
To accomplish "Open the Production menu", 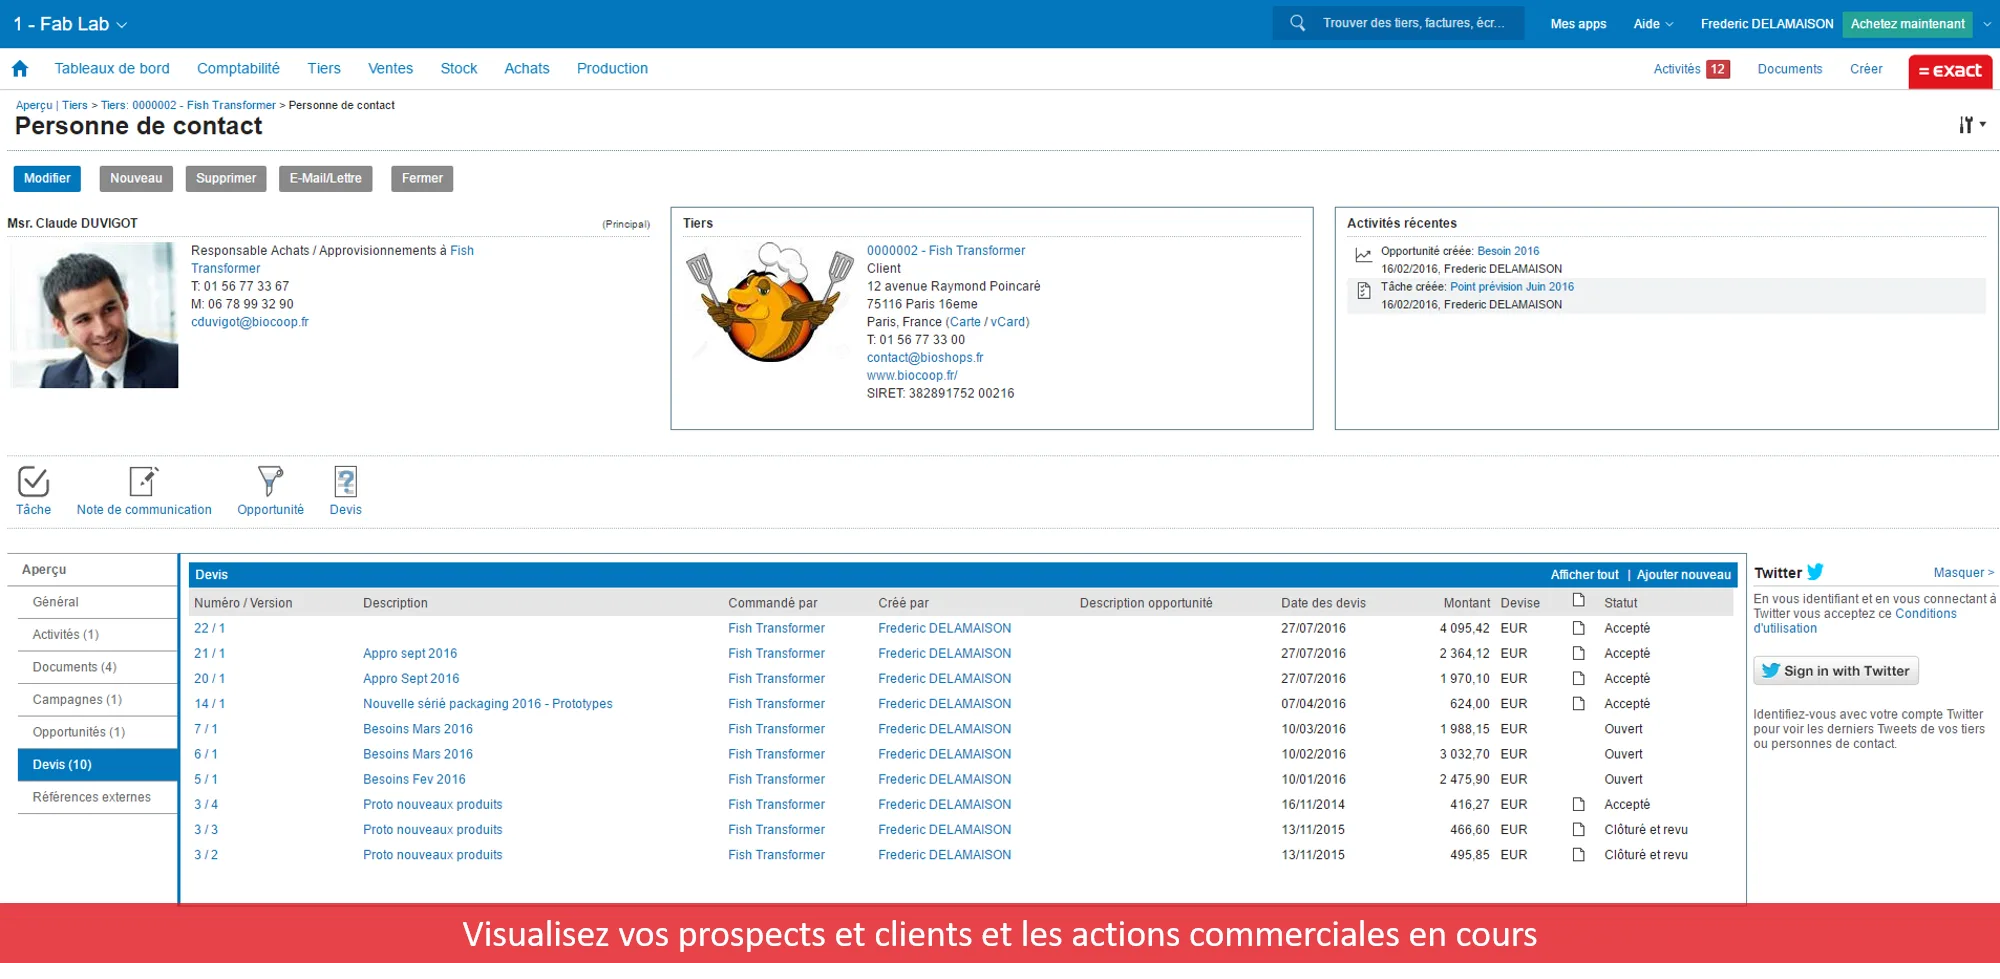I will [612, 69].
